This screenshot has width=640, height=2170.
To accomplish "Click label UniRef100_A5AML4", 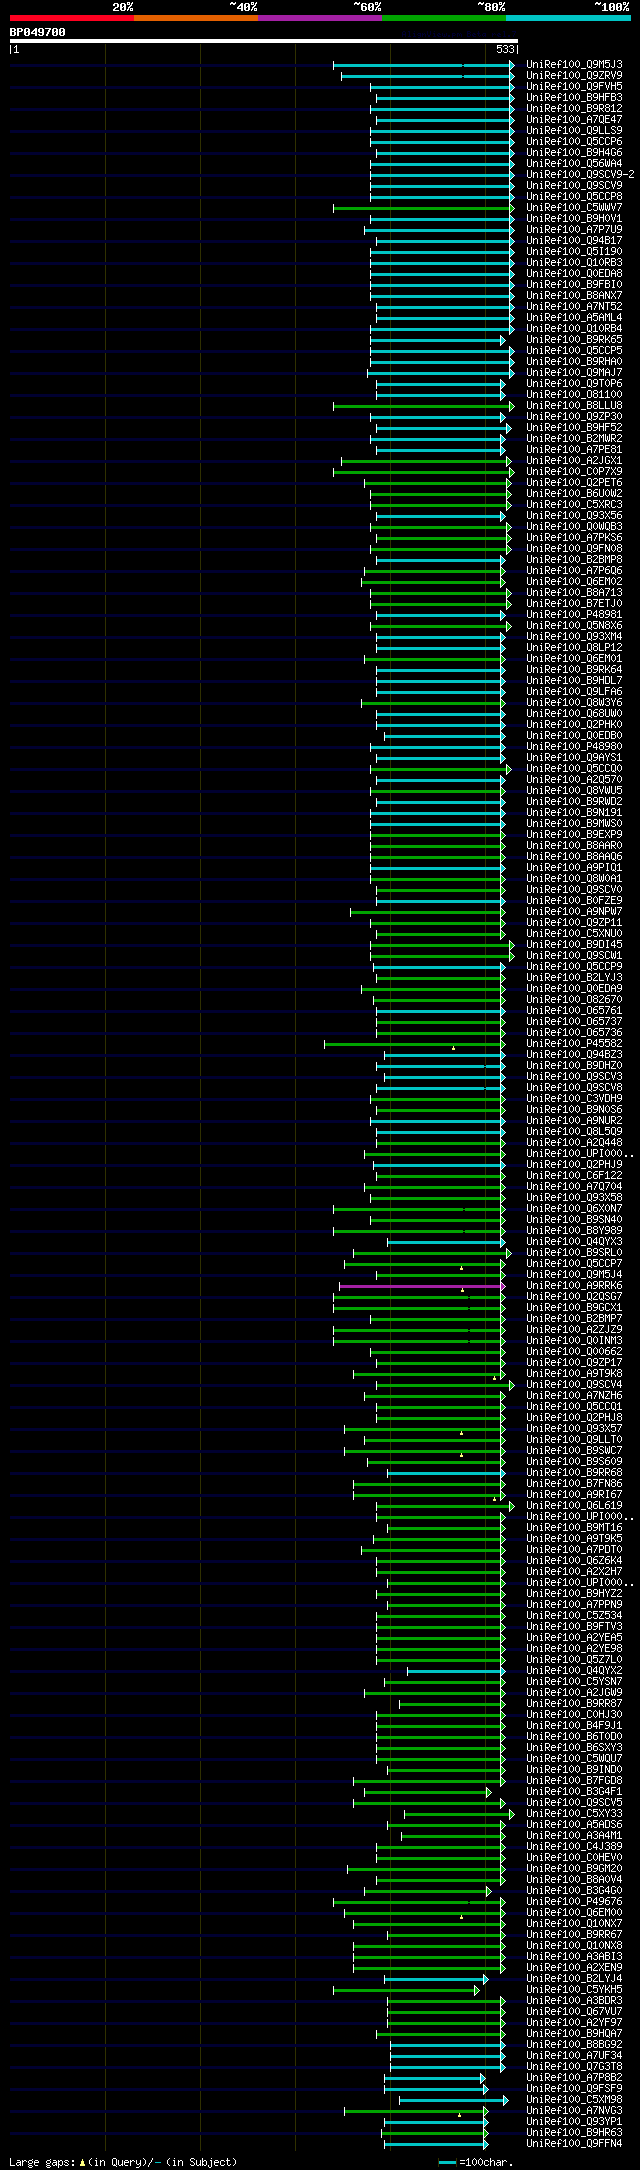I will tap(574, 317).
